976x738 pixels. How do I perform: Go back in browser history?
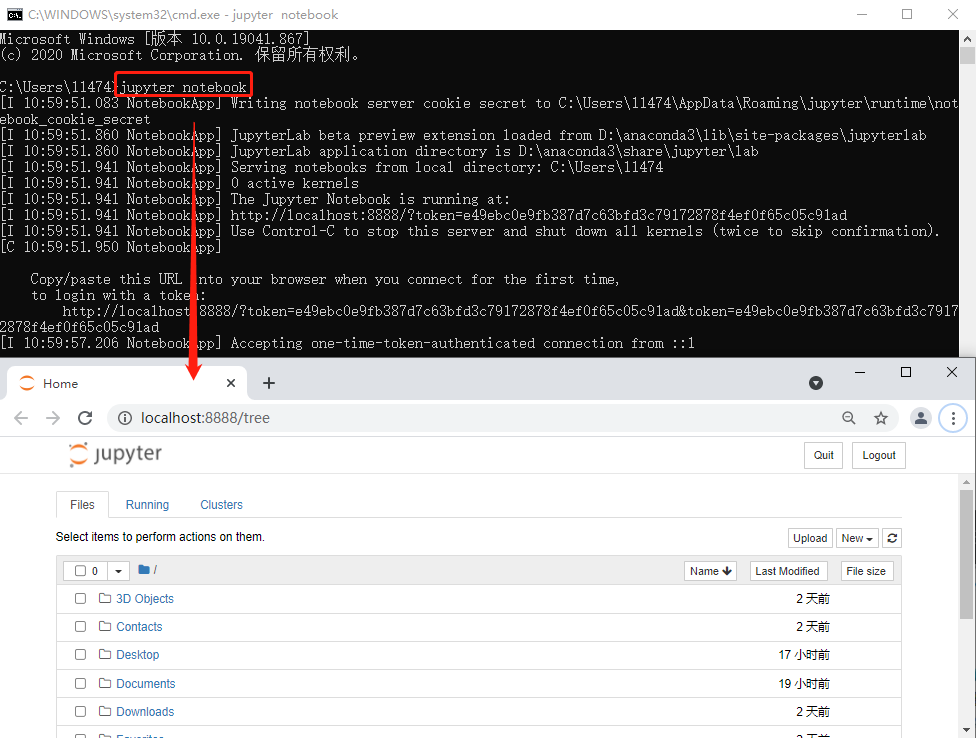[21, 418]
